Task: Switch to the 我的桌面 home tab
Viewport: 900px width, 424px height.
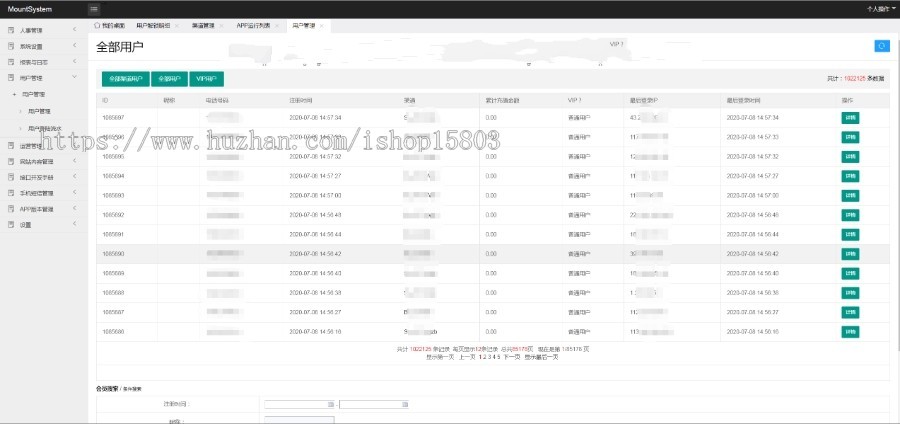Action: pyautogui.click(x=109, y=26)
